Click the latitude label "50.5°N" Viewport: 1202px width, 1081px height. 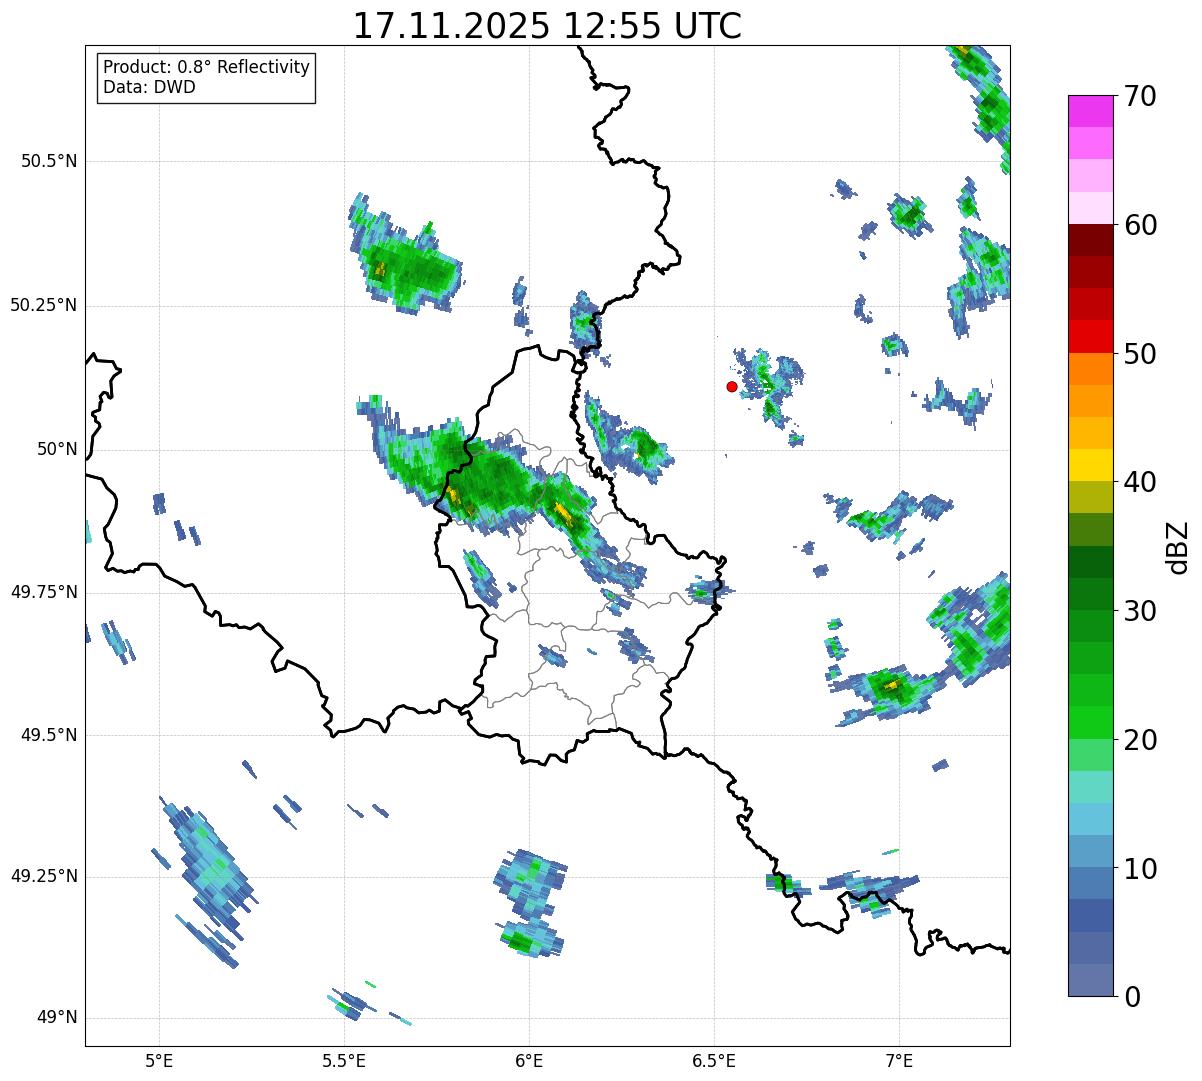coord(50,161)
